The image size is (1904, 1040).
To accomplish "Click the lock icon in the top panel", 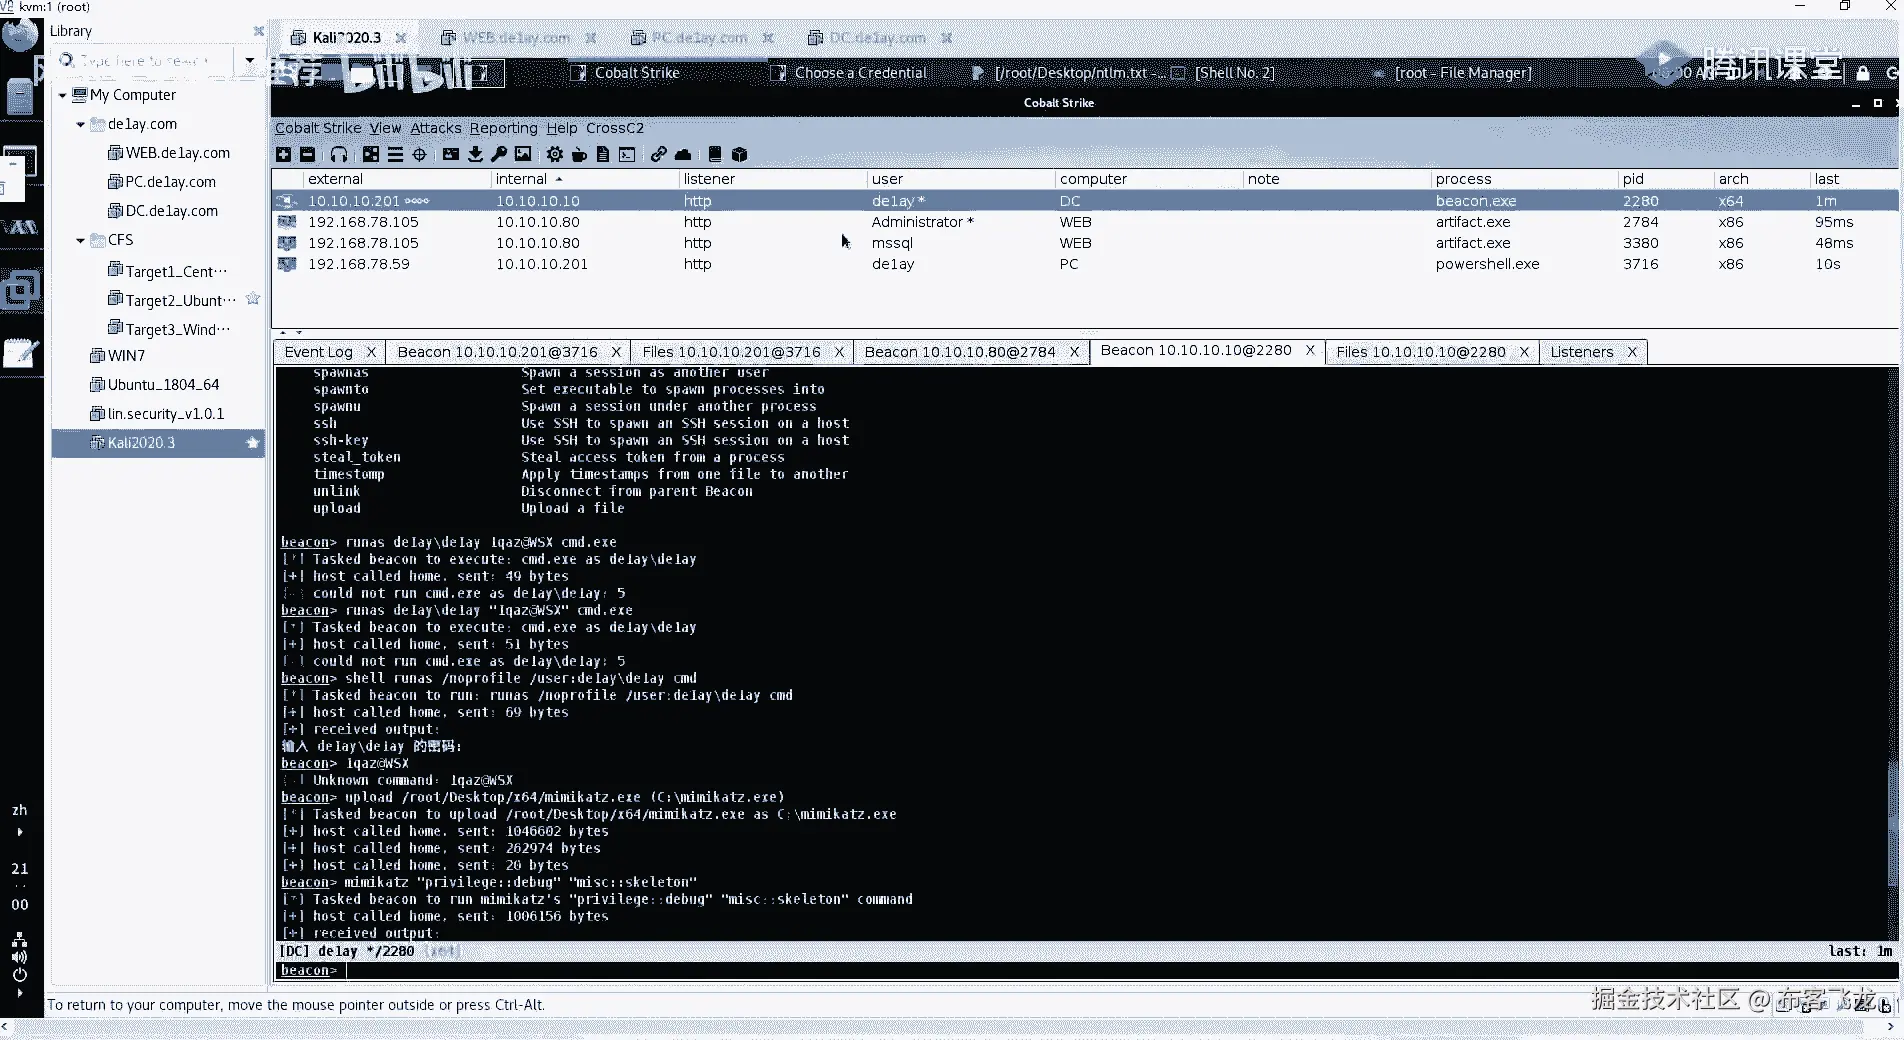I will click(x=1862, y=73).
